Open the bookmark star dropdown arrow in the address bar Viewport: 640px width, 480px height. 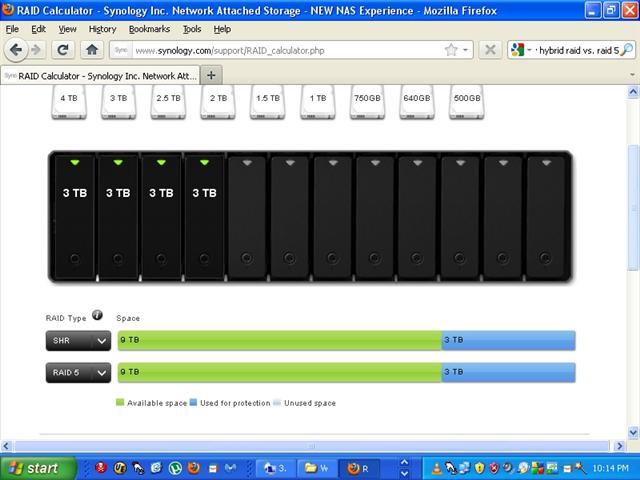[x=465, y=50]
